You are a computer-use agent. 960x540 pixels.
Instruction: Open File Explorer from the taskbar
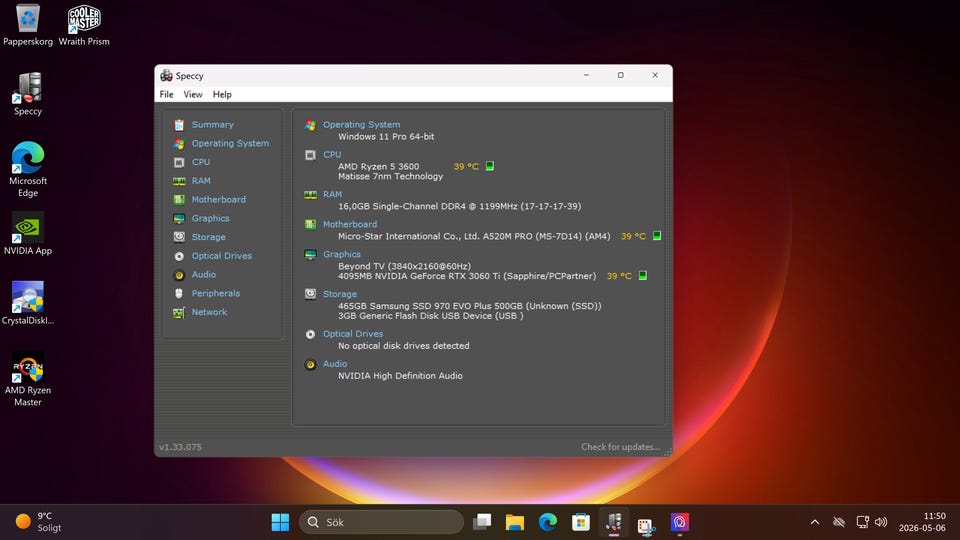click(515, 522)
